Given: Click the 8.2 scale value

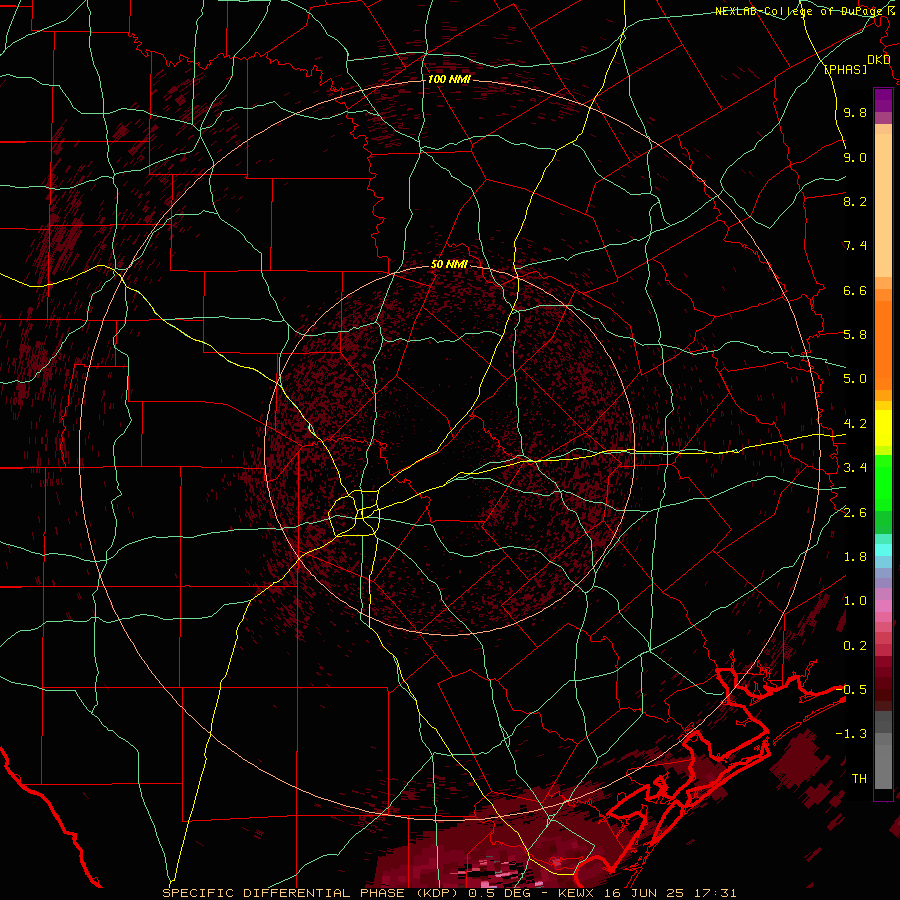Looking at the screenshot, I should (x=855, y=201).
